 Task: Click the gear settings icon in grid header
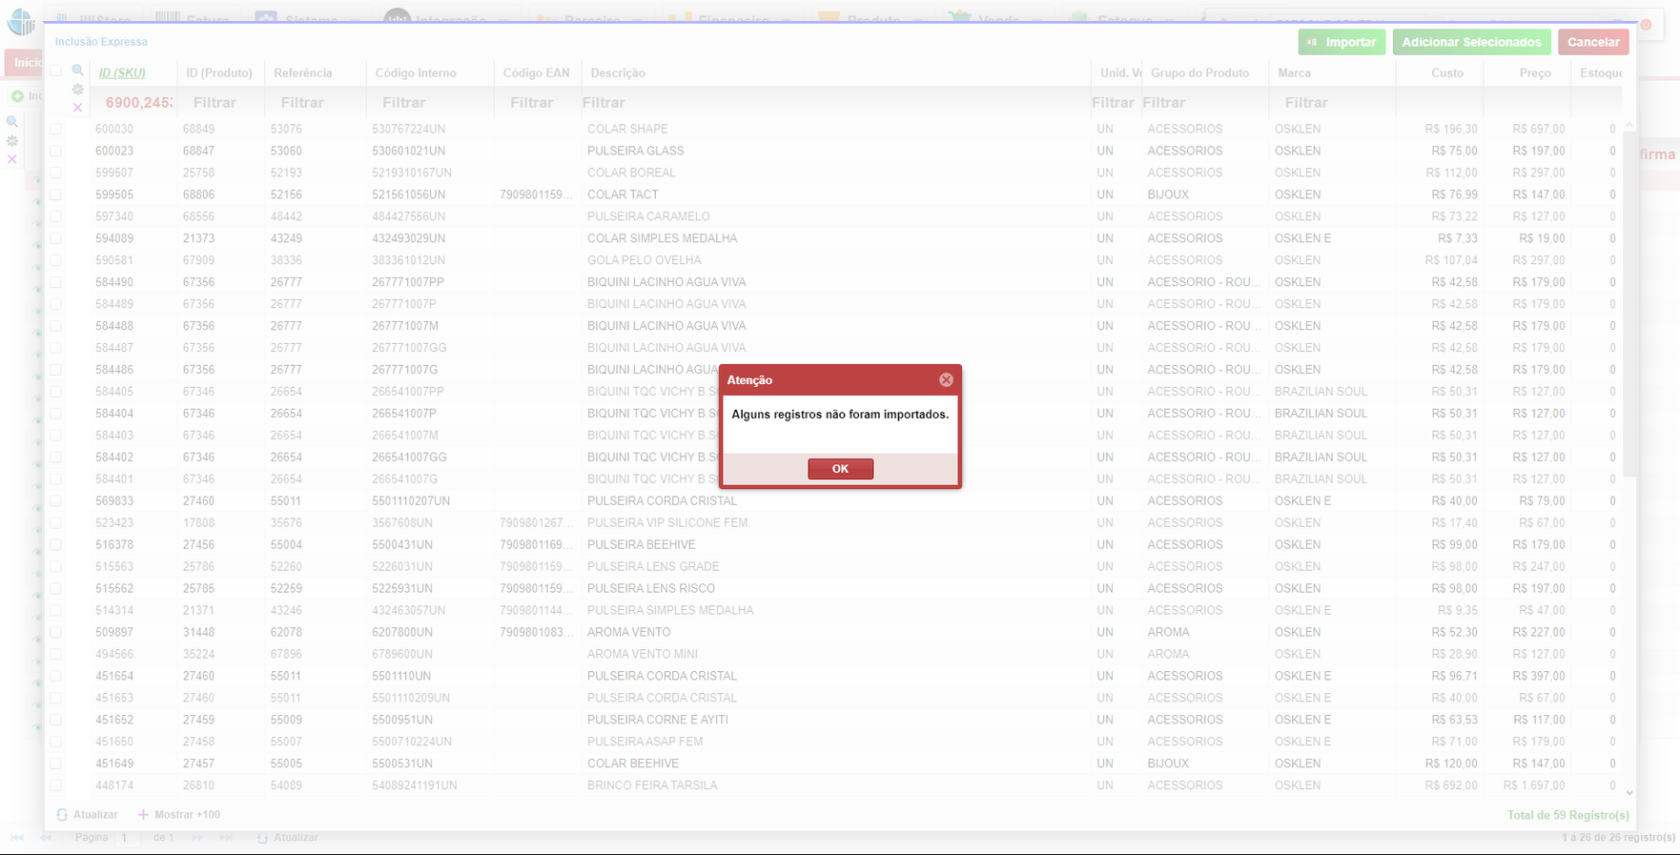(77, 89)
